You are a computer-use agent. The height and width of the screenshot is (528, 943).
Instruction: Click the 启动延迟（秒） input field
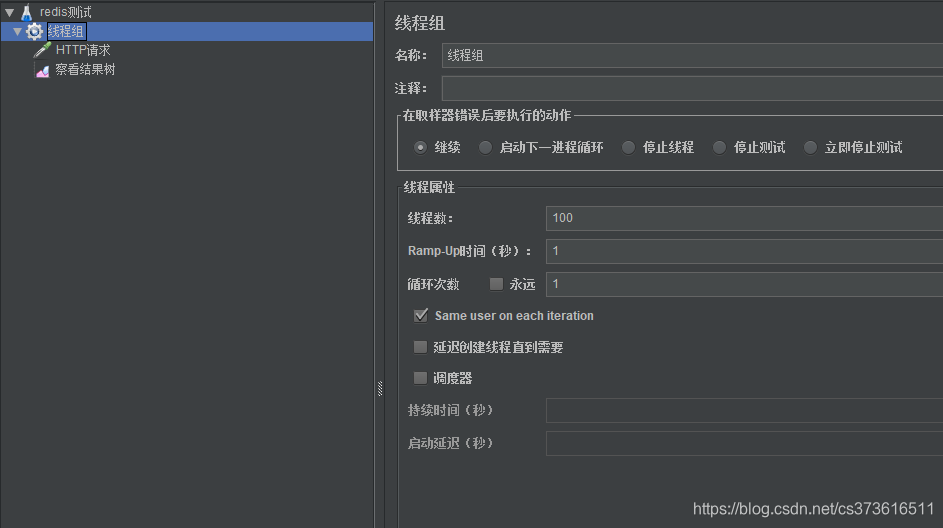pyautogui.click(x=745, y=443)
